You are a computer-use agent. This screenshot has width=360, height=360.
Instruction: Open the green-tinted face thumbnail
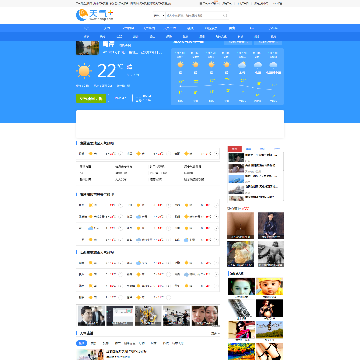click(x=241, y=286)
